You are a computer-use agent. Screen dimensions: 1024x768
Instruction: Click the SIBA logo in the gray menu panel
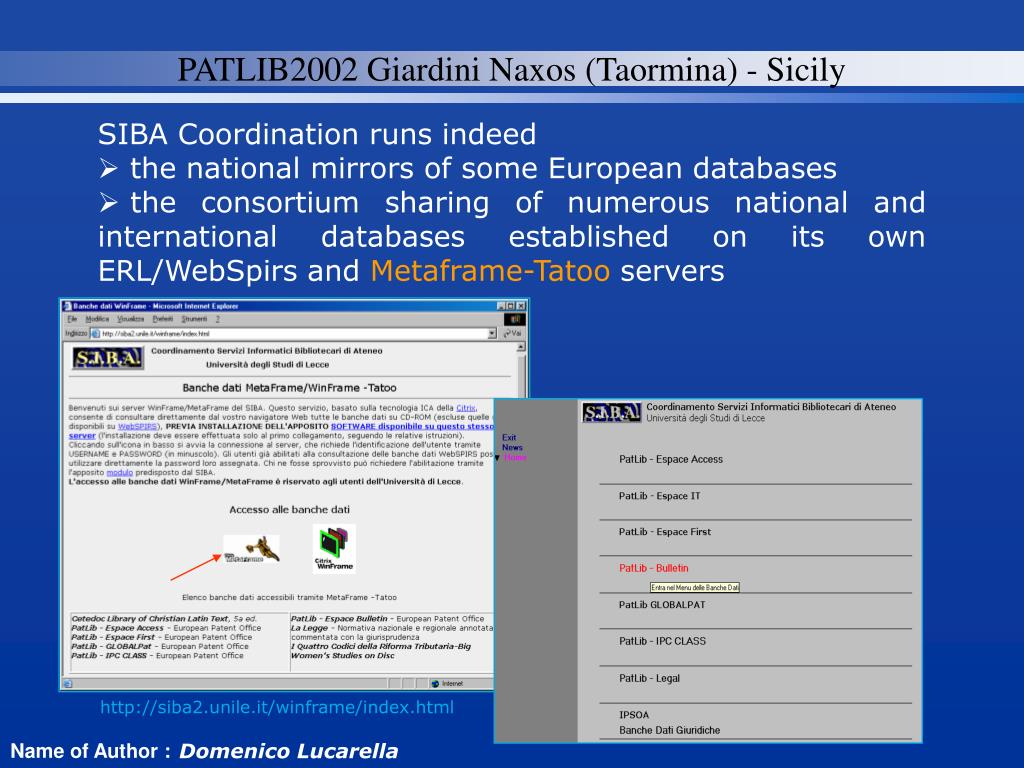pyautogui.click(x=611, y=412)
